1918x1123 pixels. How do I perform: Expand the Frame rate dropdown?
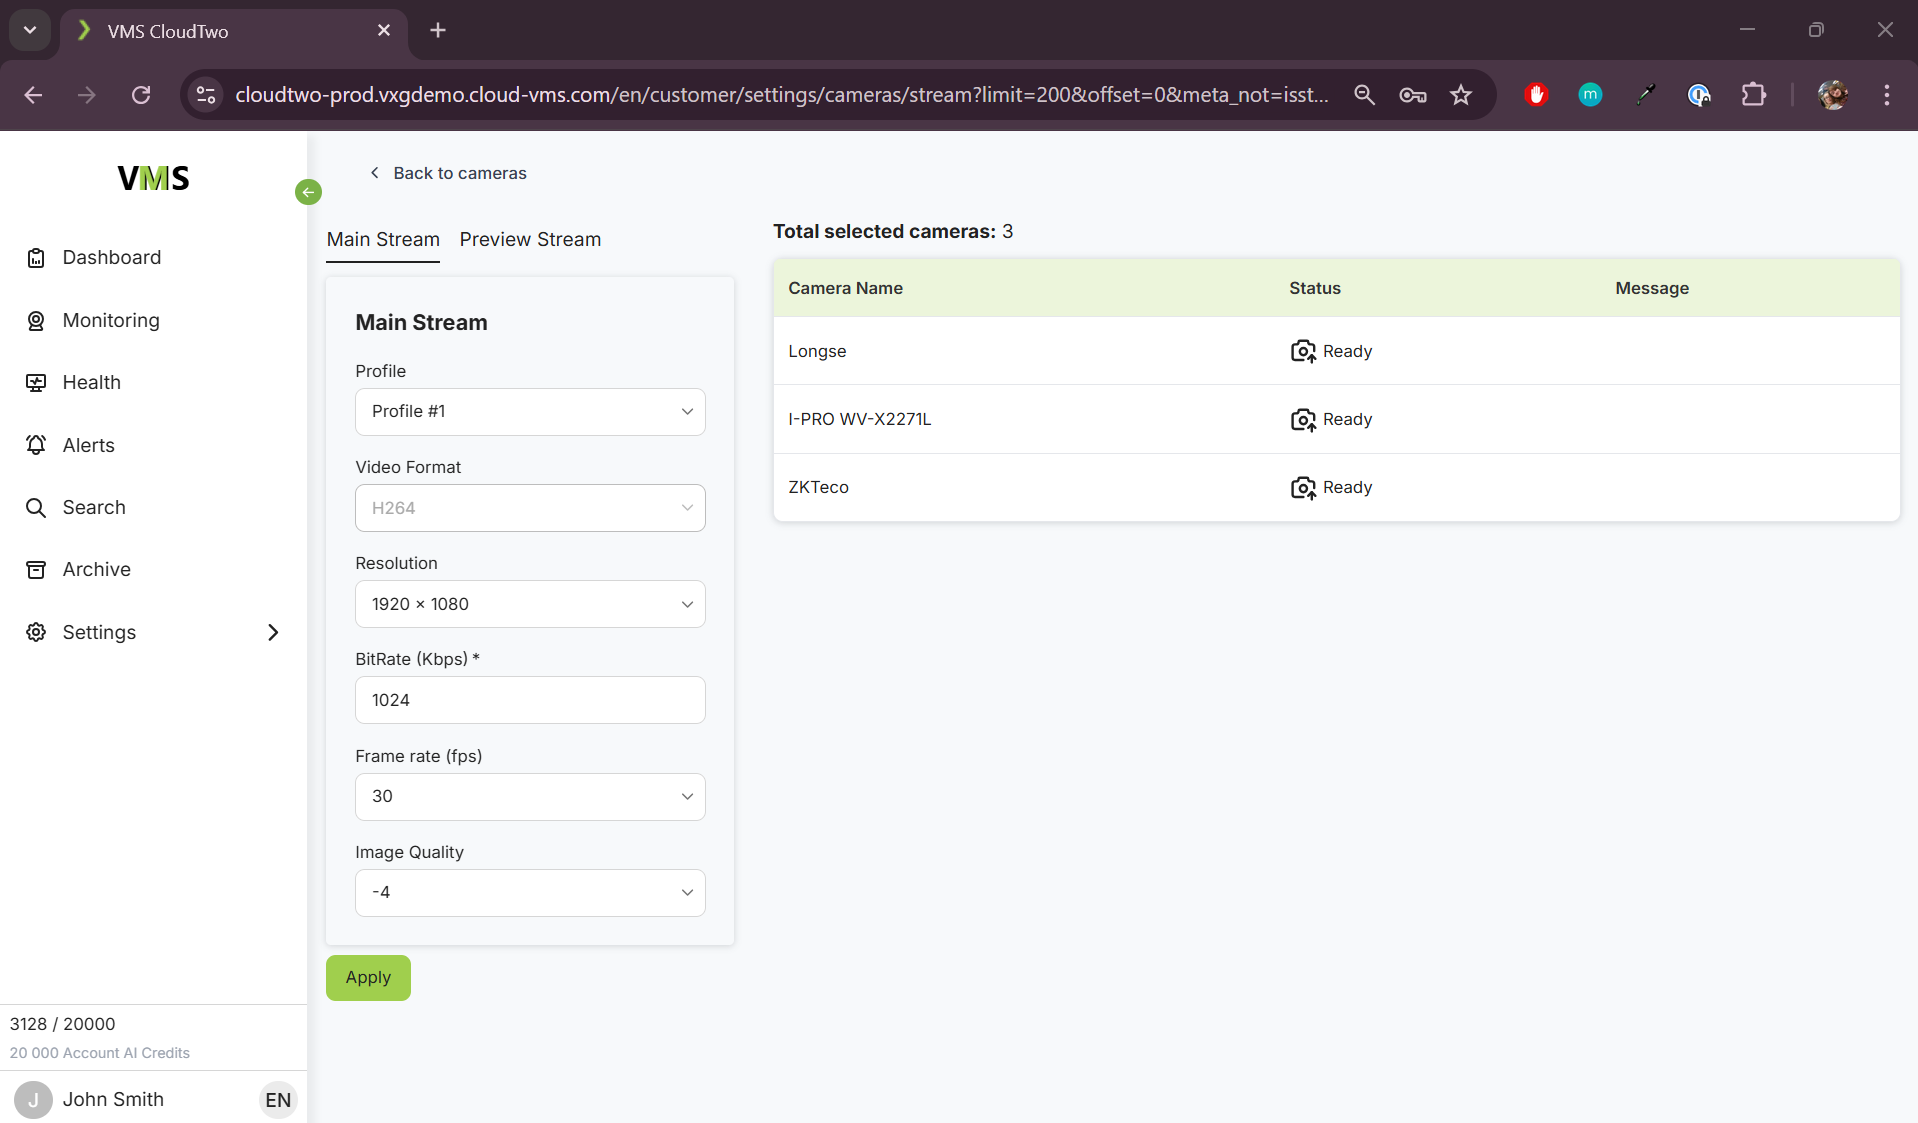click(530, 797)
